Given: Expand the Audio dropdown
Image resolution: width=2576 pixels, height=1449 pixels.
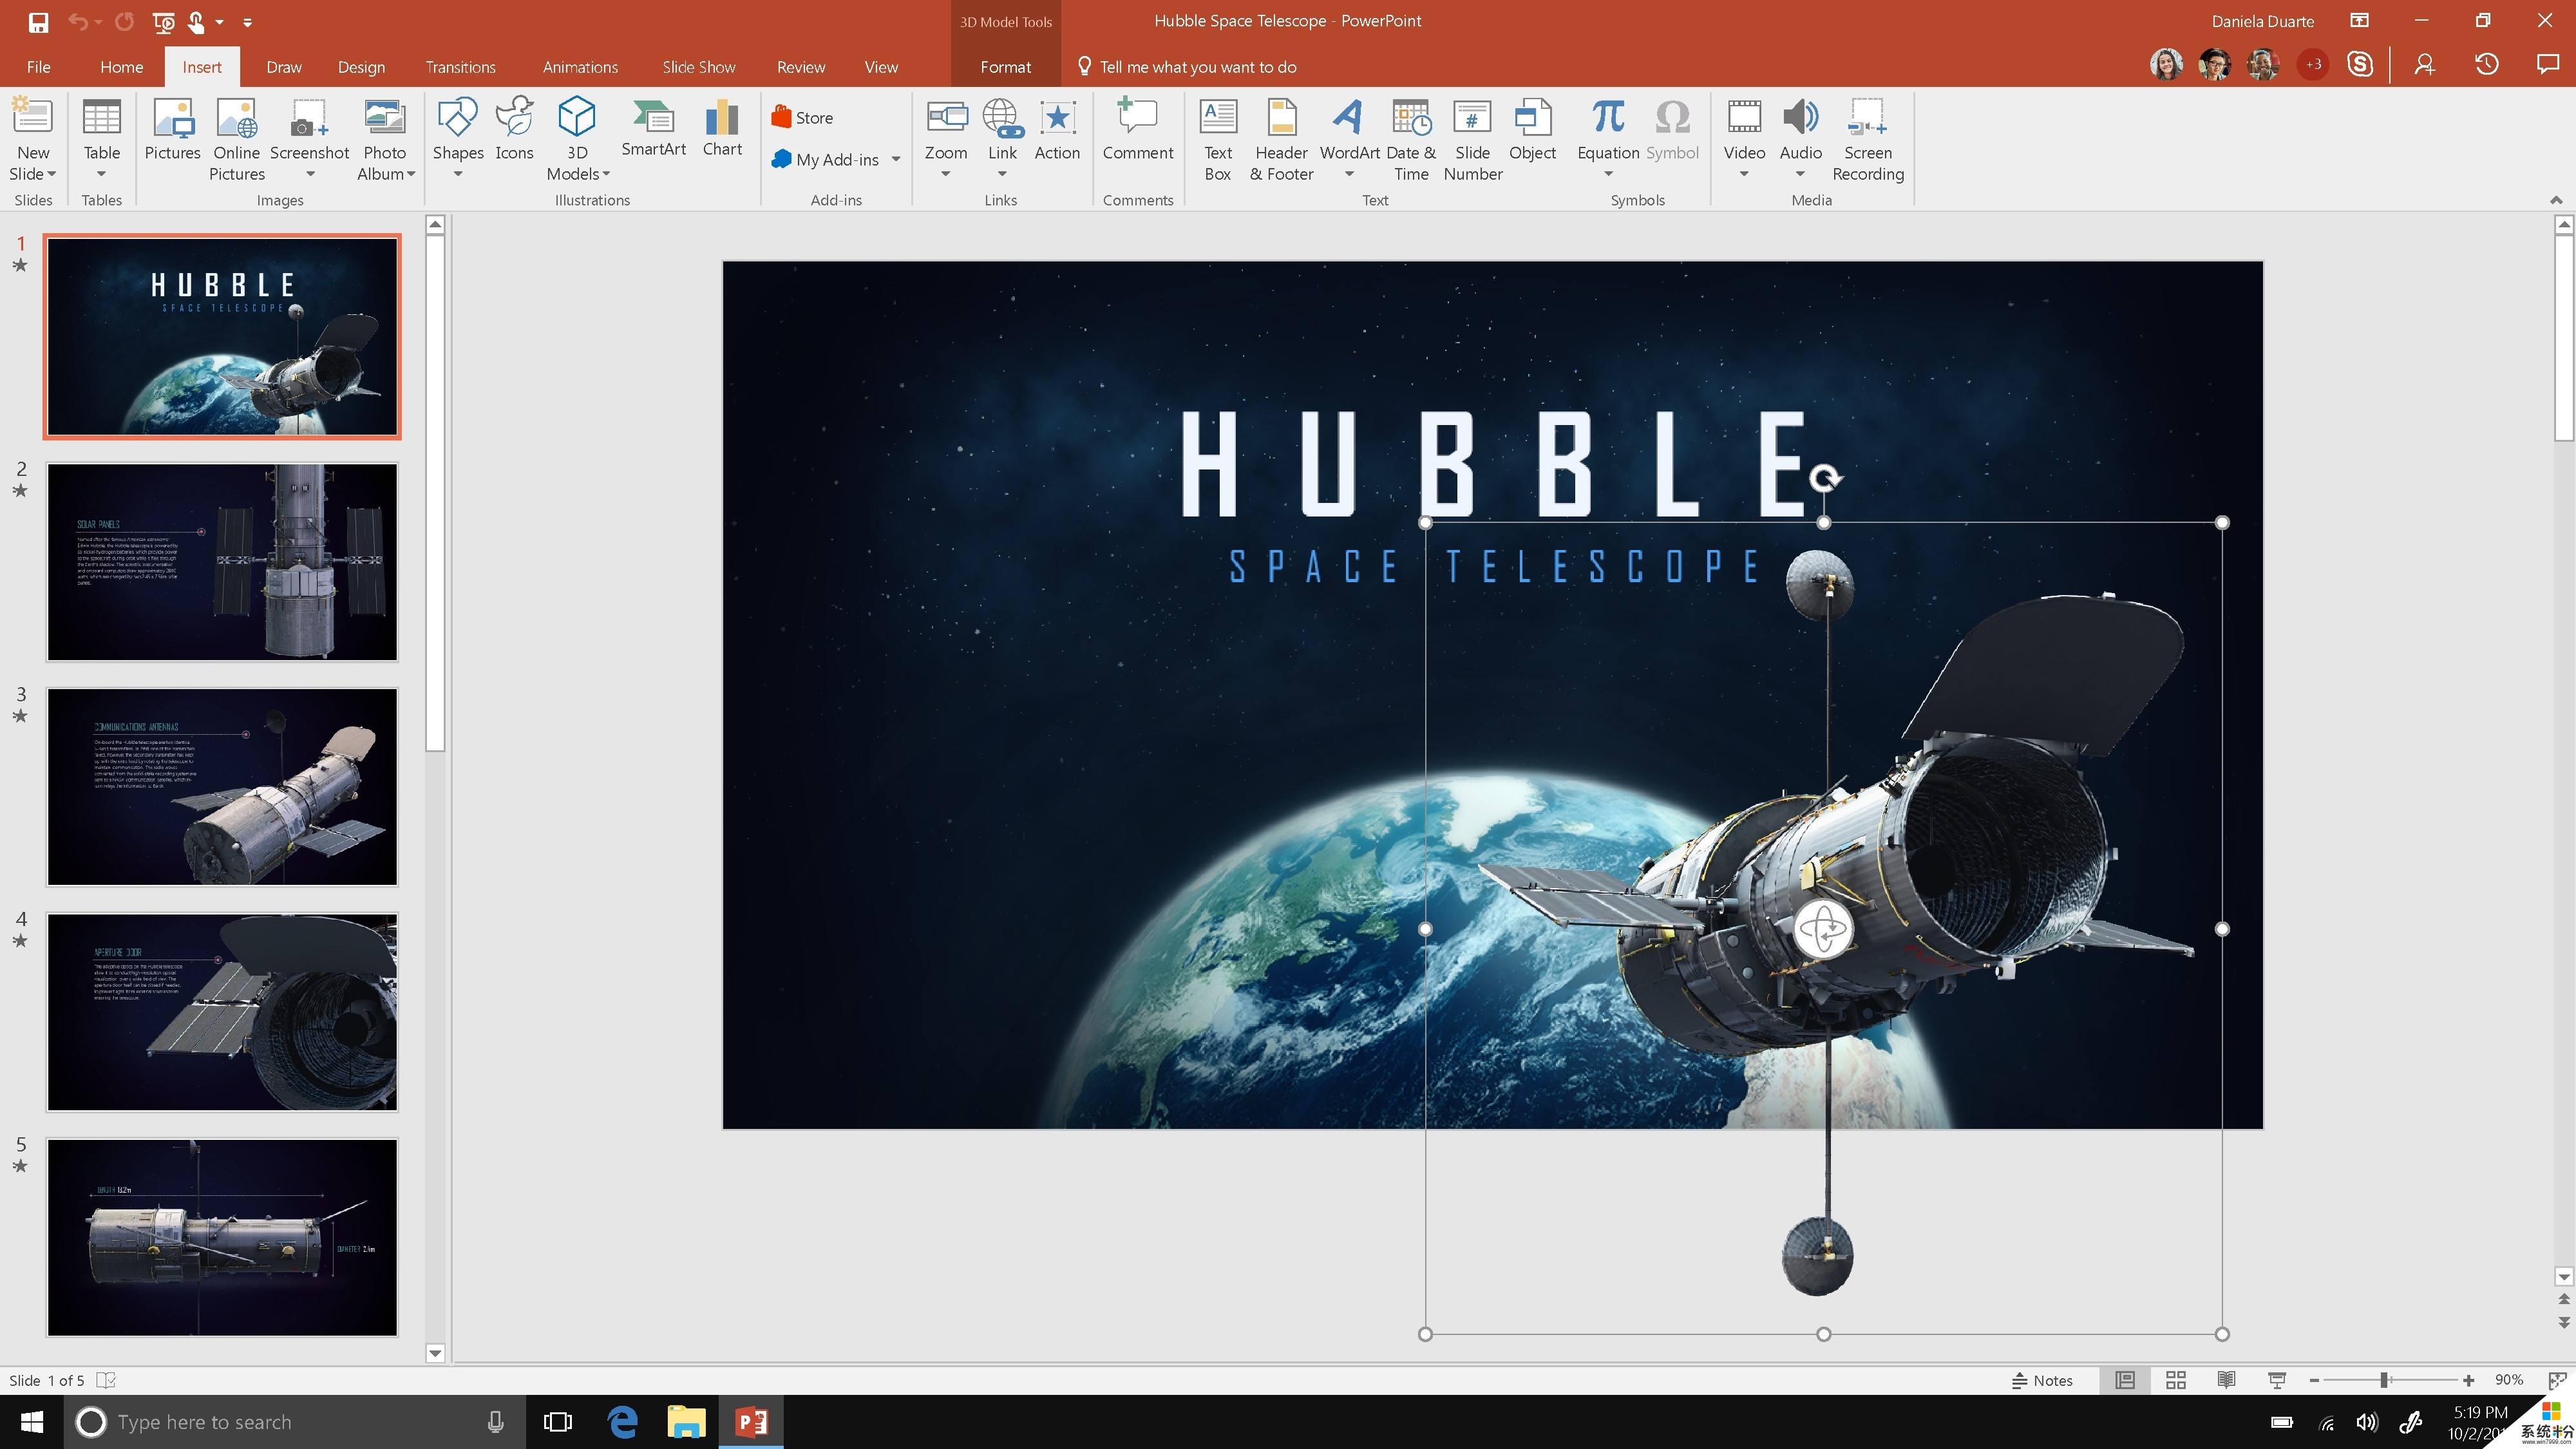Looking at the screenshot, I should pos(1800,174).
